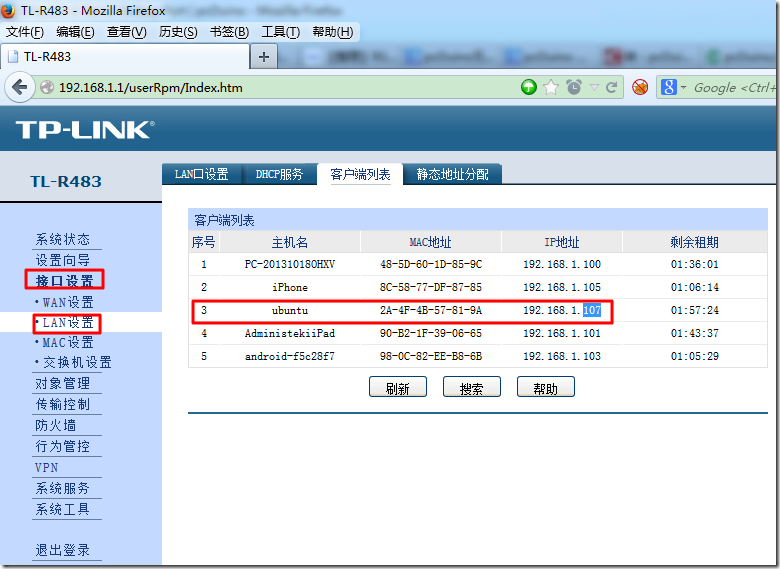
Task: Expand 行为管控 in the sidebar
Action: 63,446
